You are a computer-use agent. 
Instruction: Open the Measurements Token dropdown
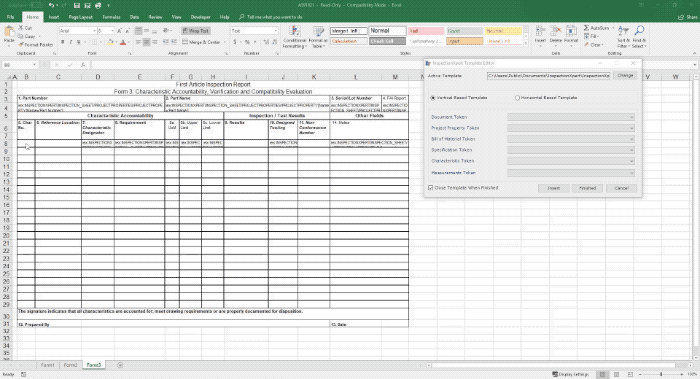(x=571, y=173)
